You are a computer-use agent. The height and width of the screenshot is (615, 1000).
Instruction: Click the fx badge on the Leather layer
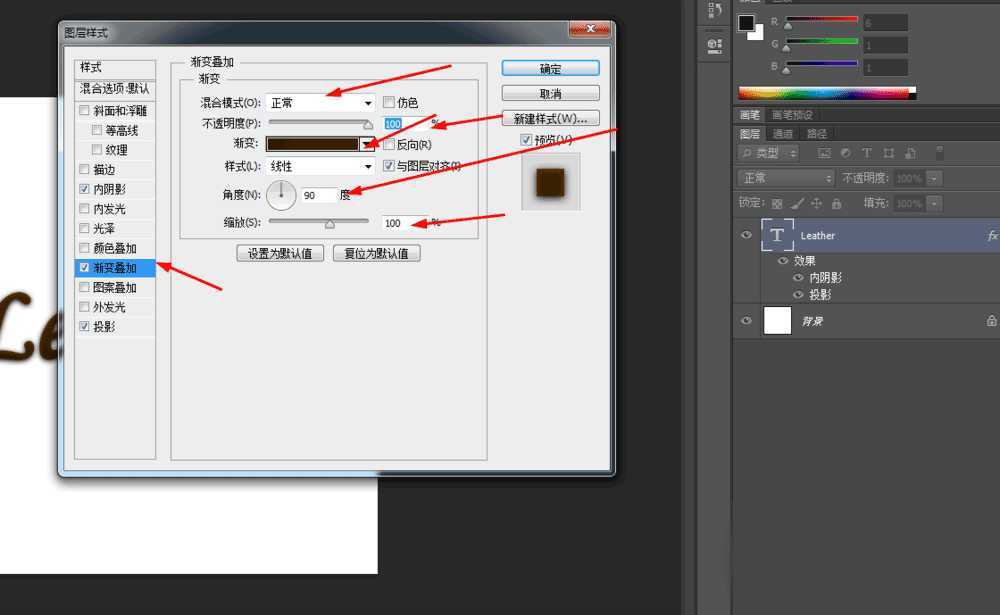(x=991, y=235)
